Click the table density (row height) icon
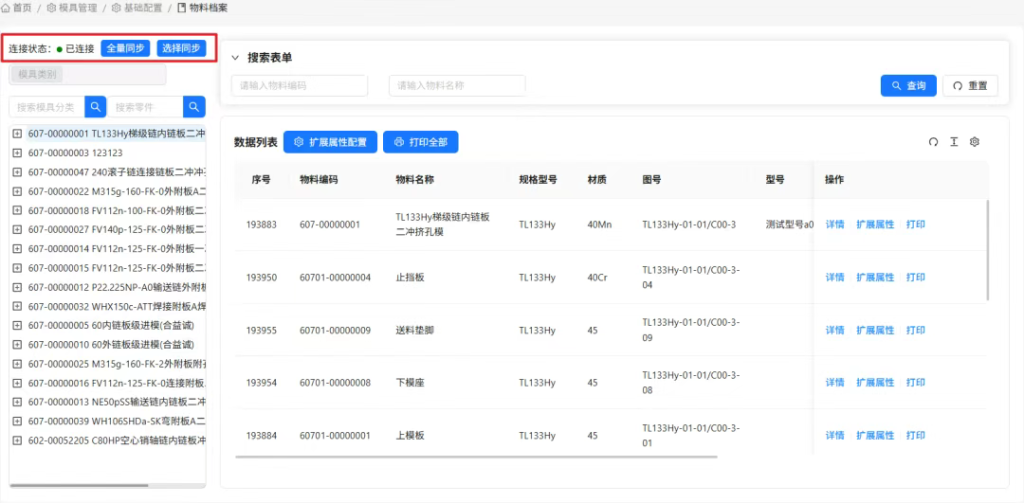Image resolution: width=1024 pixels, height=503 pixels. click(954, 142)
